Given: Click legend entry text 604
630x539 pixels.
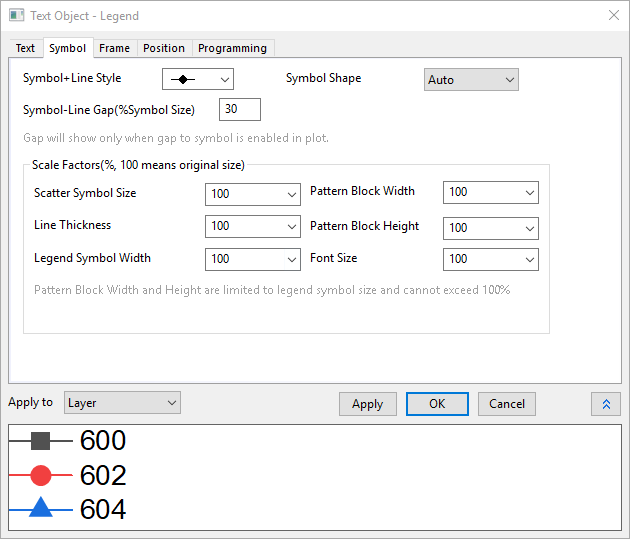Looking at the screenshot, I should 103,509.
